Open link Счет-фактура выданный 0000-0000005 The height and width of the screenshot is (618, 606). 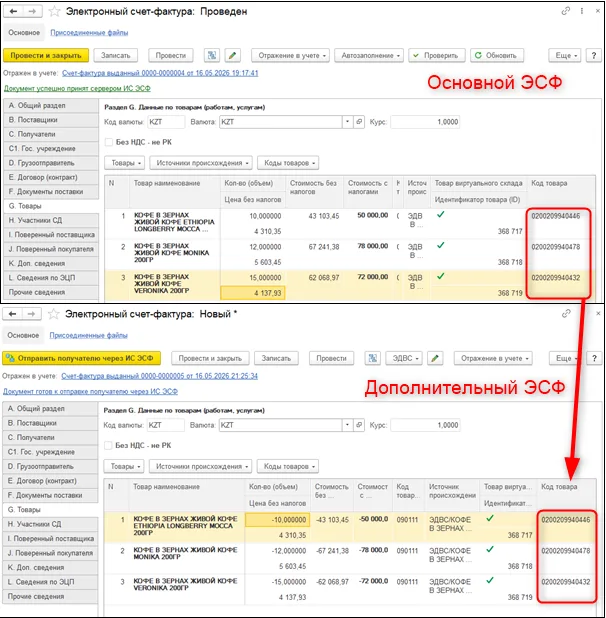point(159,376)
